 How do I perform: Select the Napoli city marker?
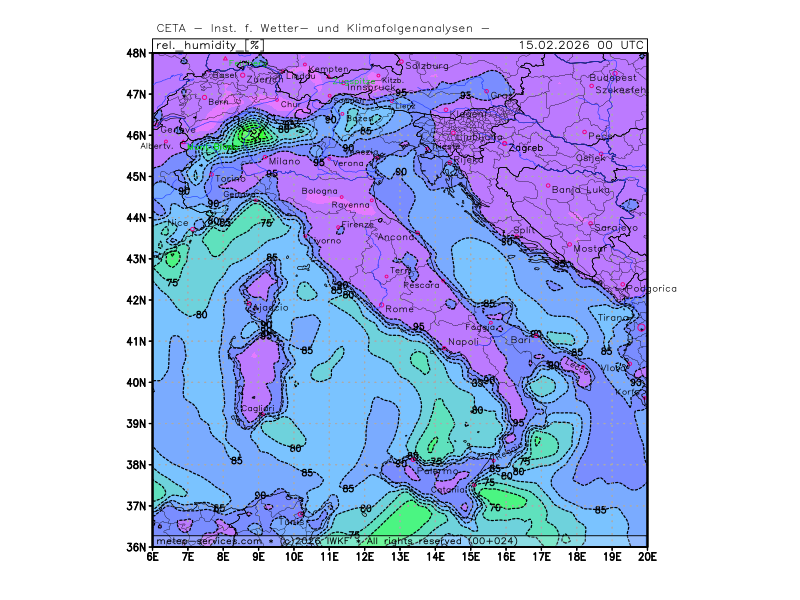tap(444, 349)
